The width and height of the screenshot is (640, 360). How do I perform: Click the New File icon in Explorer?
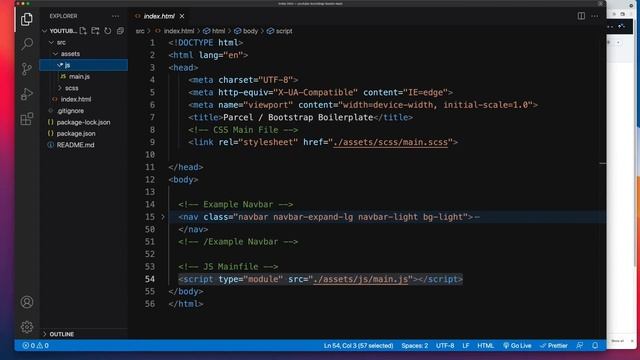click(83, 31)
